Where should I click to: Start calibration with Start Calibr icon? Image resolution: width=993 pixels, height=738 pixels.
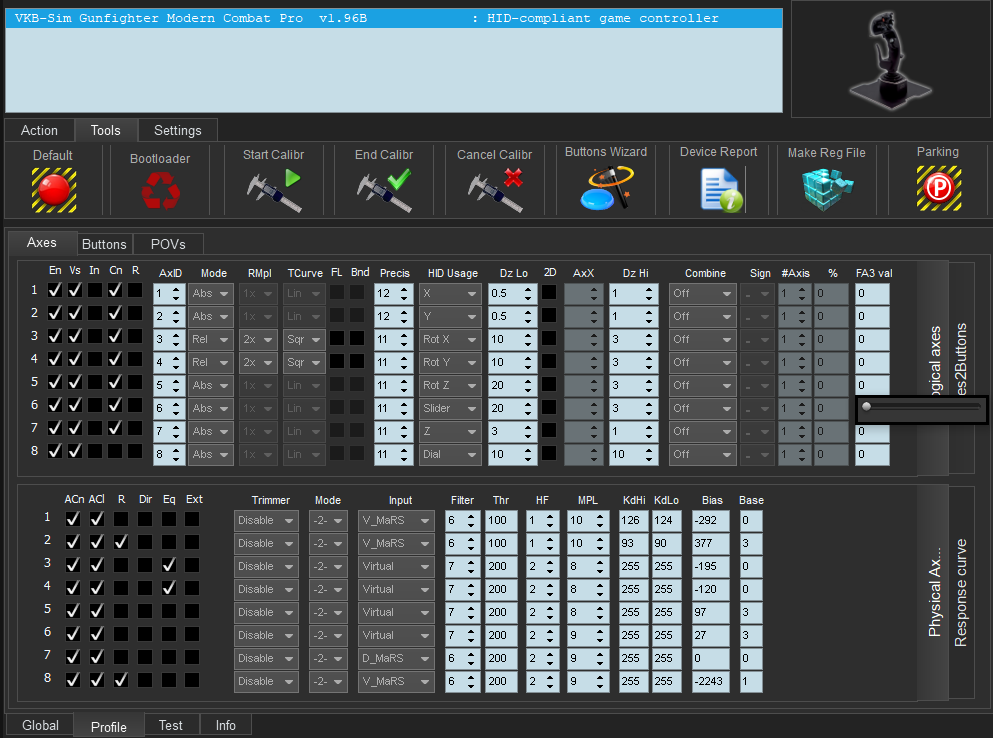(274, 189)
